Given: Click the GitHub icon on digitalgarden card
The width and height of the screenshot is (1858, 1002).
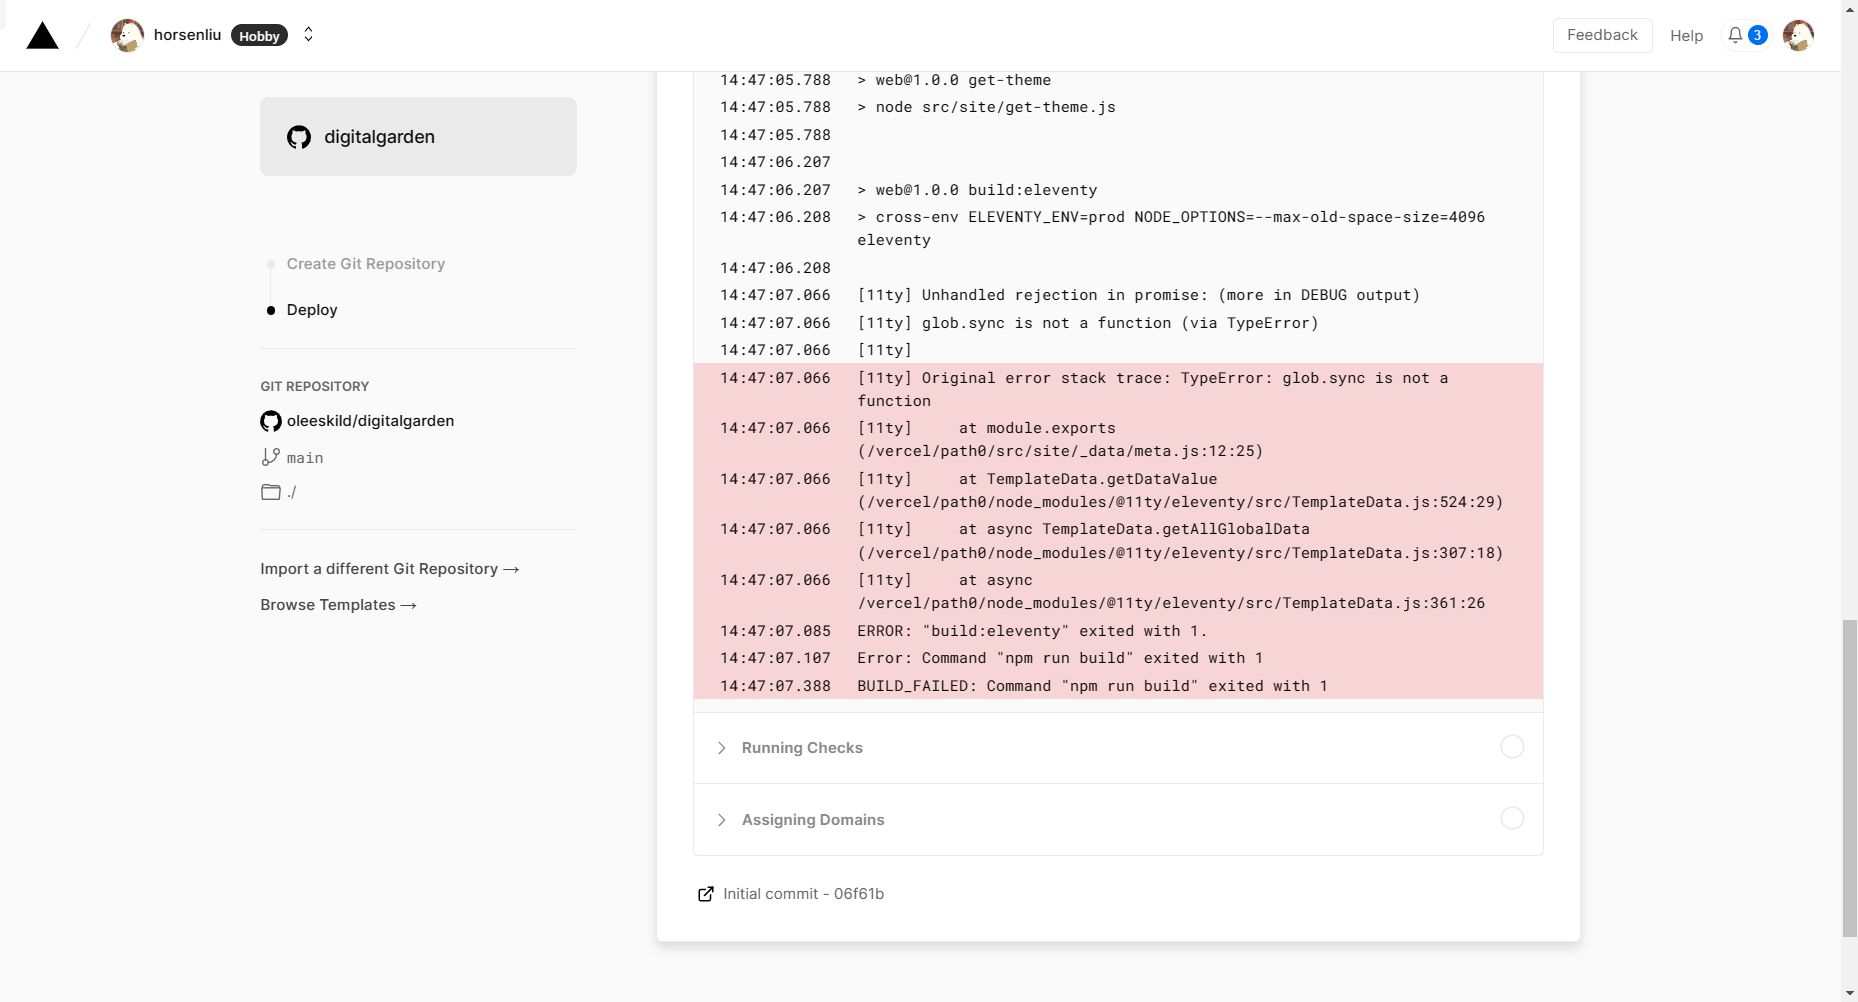Looking at the screenshot, I should [299, 137].
